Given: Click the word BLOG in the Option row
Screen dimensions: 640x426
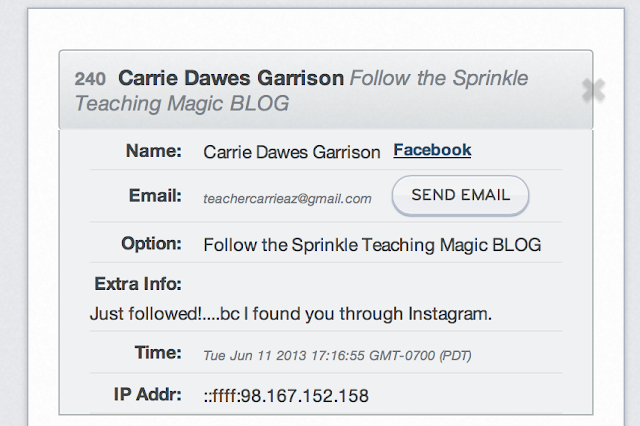Looking at the screenshot, I should coord(517,244).
